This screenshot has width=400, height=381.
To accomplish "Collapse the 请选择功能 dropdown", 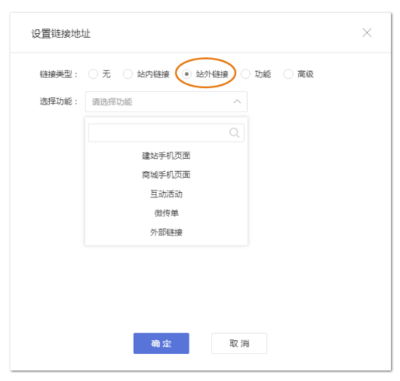I will (x=166, y=101).
